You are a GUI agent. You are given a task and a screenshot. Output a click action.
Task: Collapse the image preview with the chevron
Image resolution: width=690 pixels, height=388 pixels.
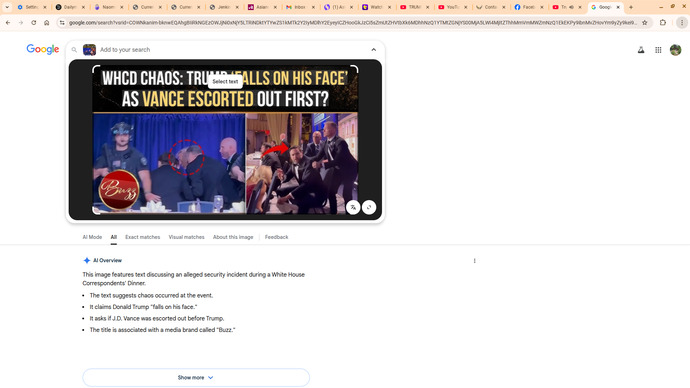tap(373, 50)
